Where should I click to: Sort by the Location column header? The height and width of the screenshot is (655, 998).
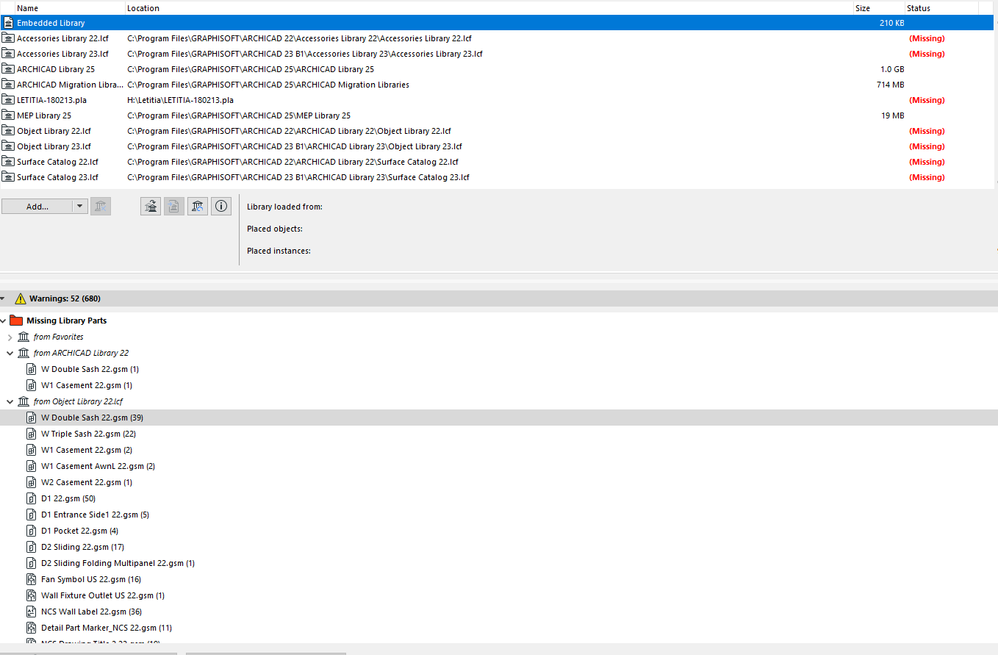point(143,8)
